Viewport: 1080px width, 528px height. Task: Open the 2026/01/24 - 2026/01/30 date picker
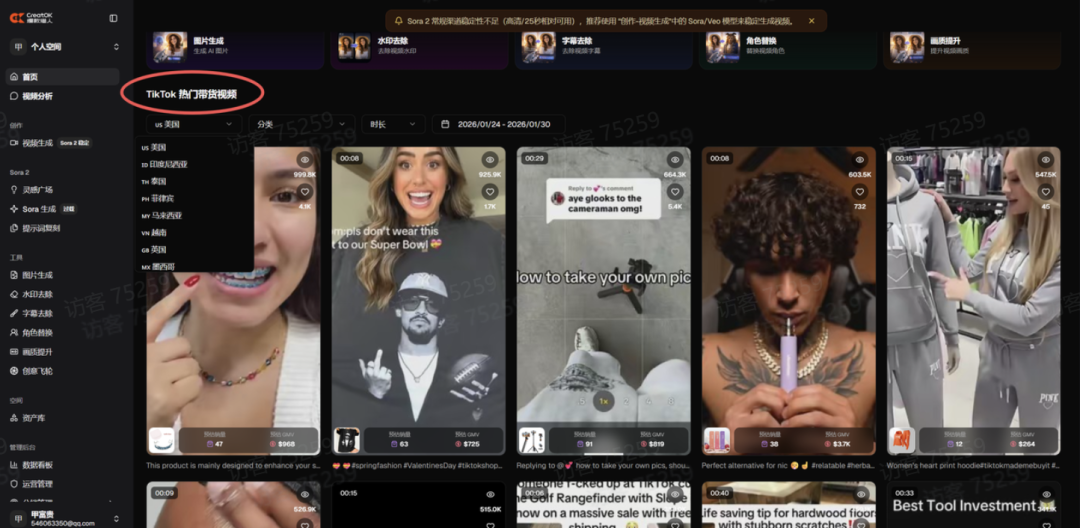click(499, 124)
